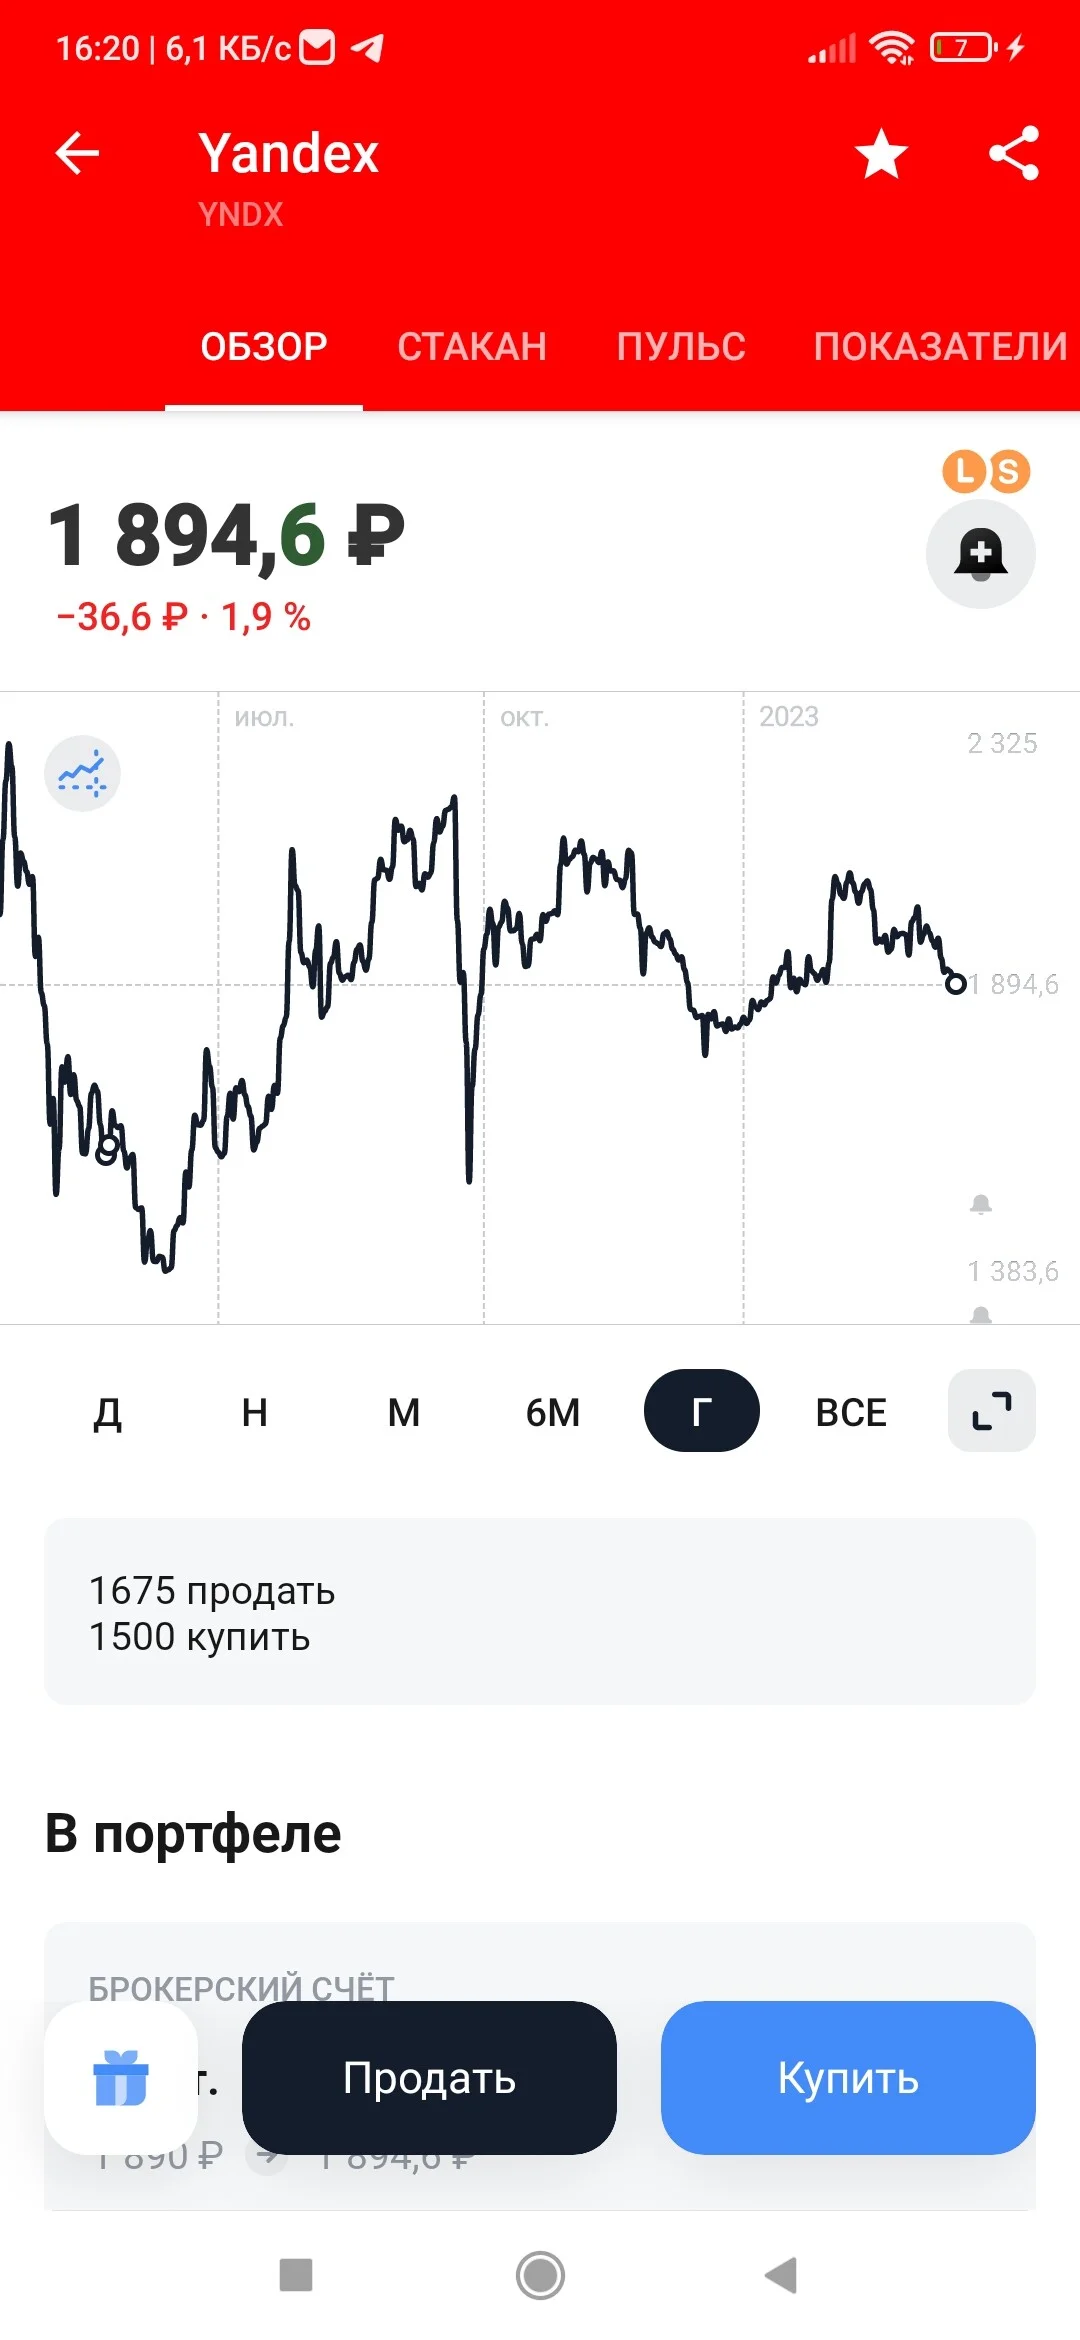Switch to the СТАКАН tab
The height and width of the screenshot is (2340, 1080).
[x=472, y=346]
